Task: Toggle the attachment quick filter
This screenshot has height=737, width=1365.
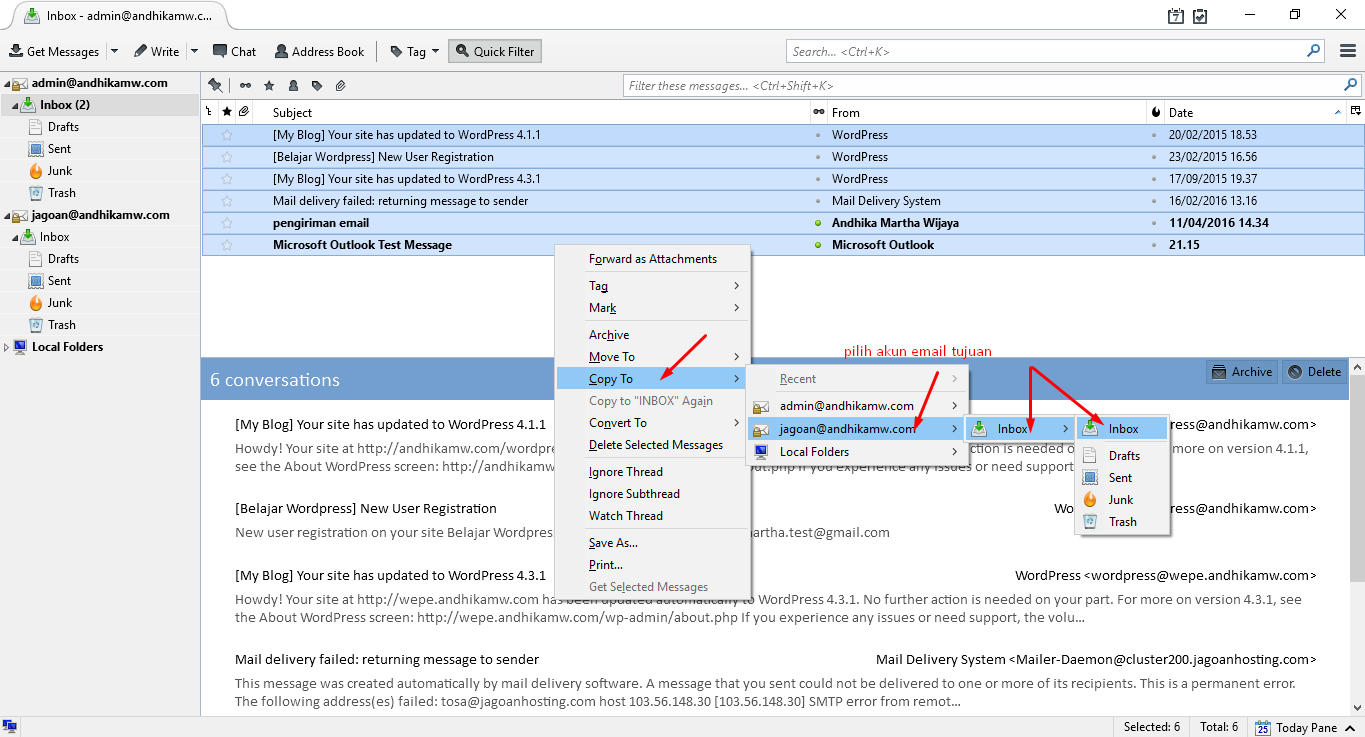Action: click(x=340, y=86)
